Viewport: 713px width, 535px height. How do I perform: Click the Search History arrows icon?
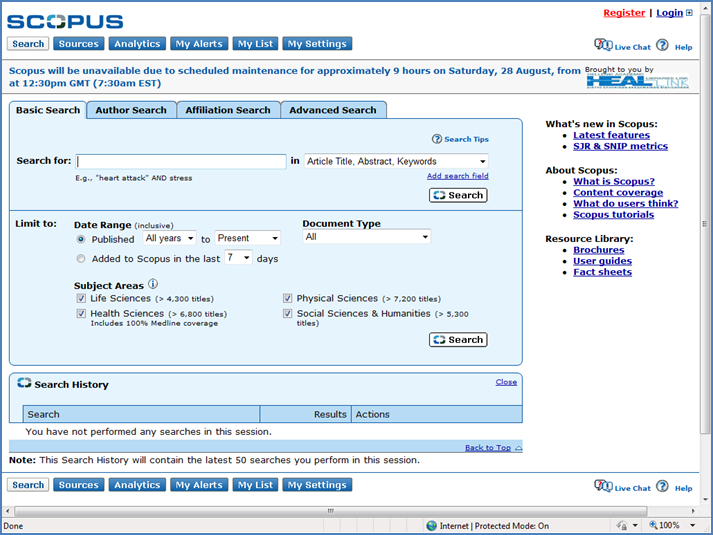[24, 383]
